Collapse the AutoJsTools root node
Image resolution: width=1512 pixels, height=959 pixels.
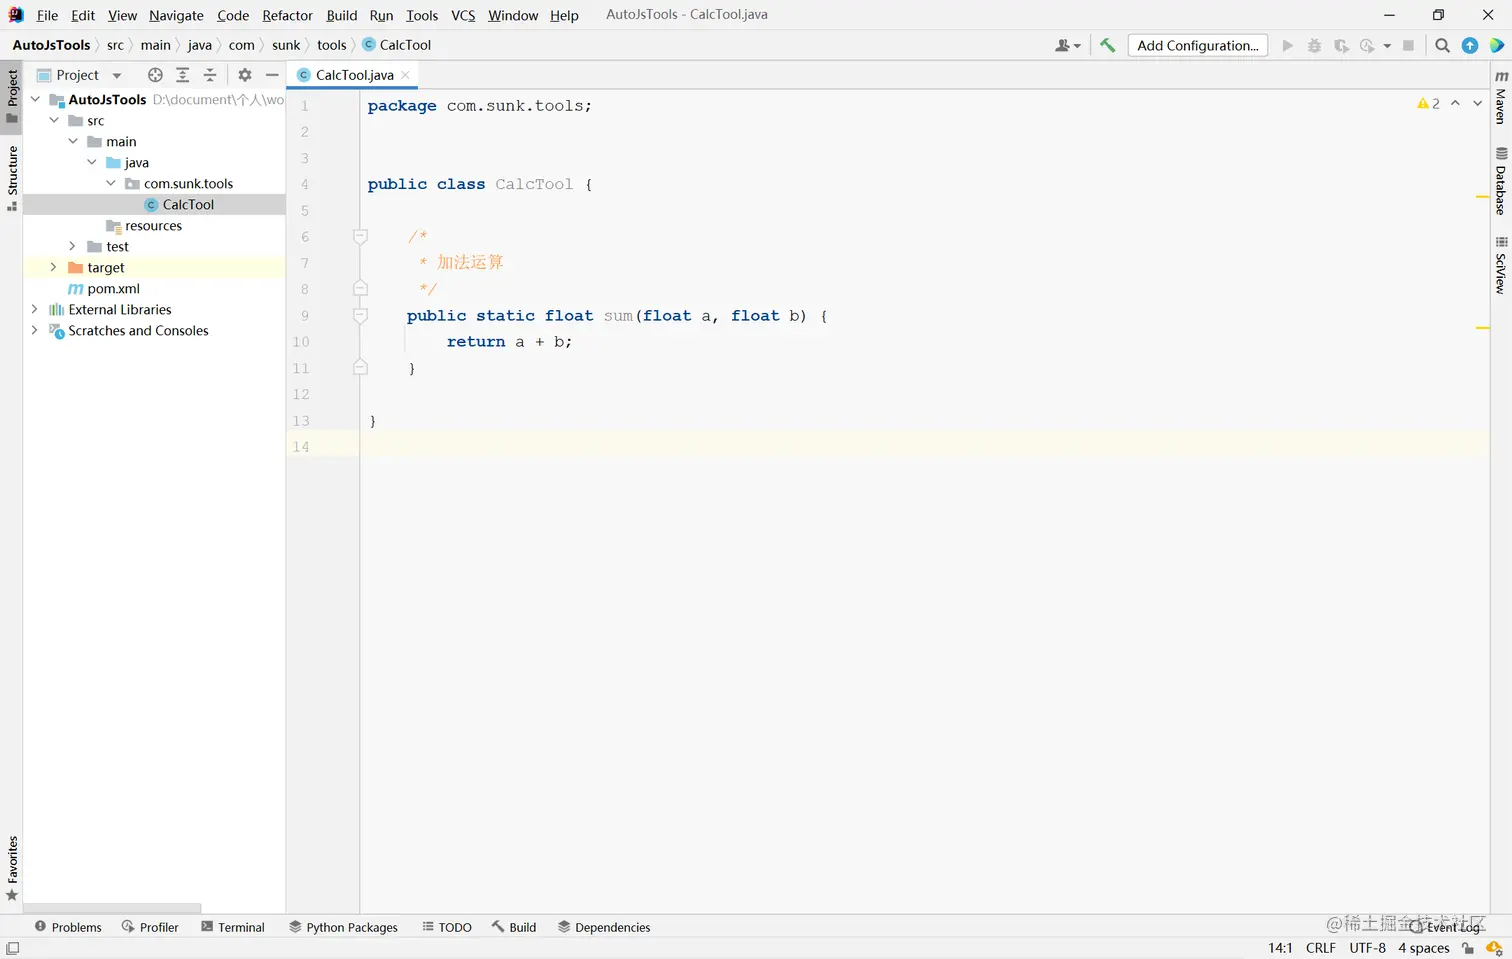tap(35, 99)
